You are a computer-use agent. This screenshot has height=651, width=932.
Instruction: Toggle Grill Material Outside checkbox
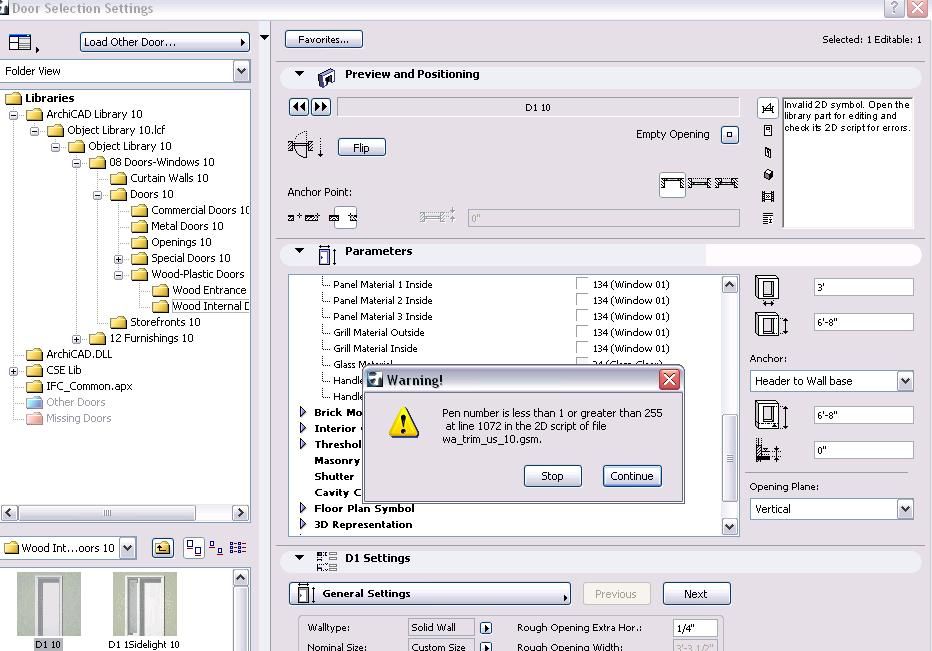coord(582,332)
